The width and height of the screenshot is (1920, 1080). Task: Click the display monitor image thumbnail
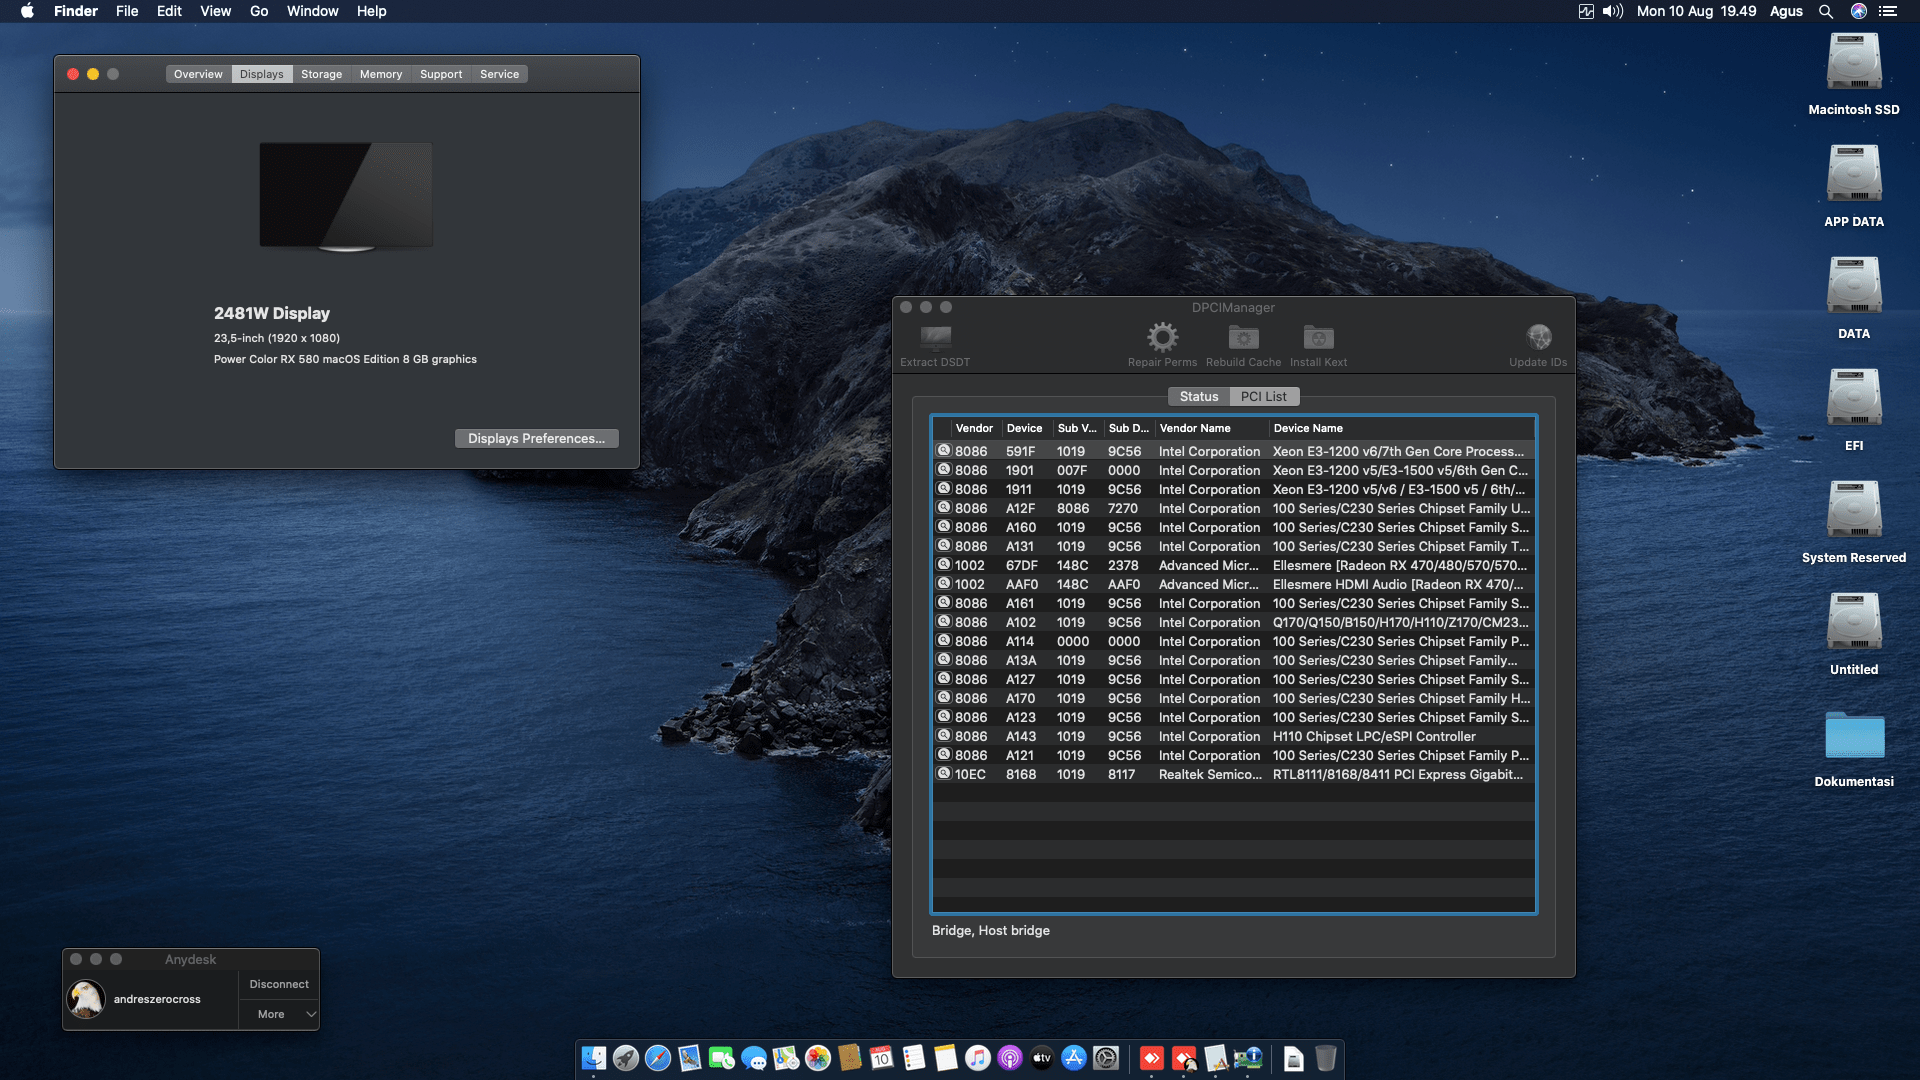click(346, 196)
